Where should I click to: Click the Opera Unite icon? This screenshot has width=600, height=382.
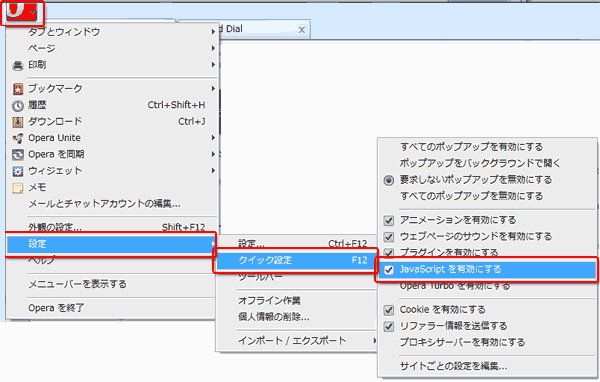click(x=18, y=138)
